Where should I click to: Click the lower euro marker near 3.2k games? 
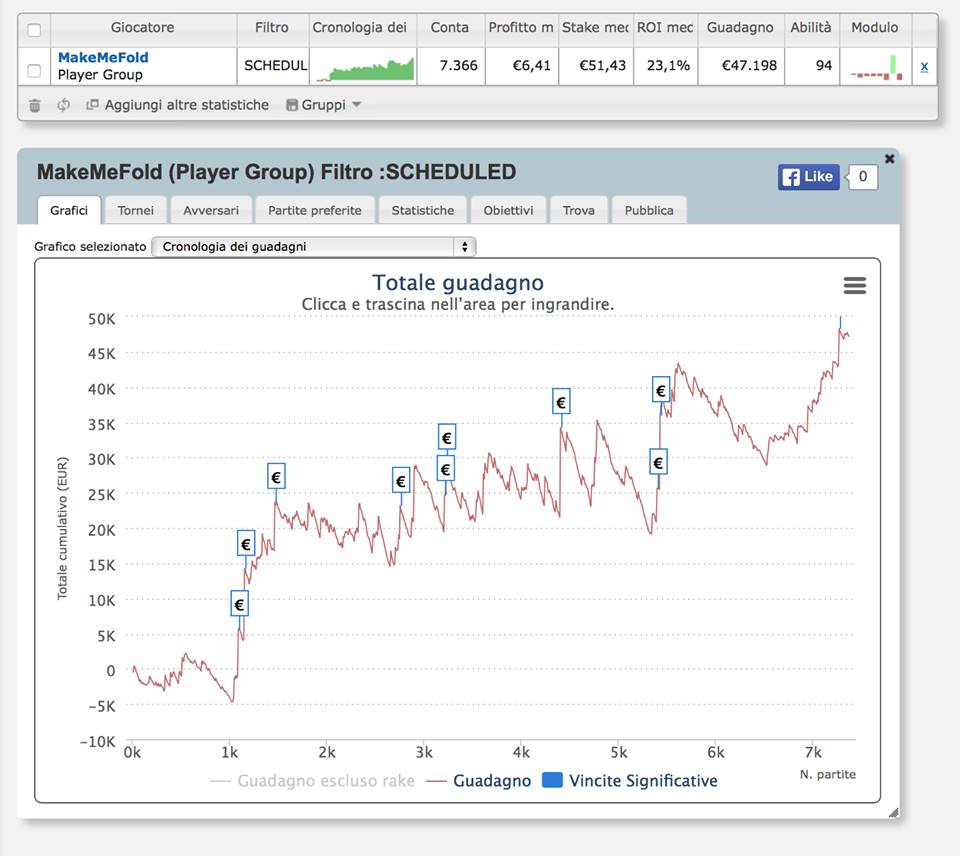446,469
